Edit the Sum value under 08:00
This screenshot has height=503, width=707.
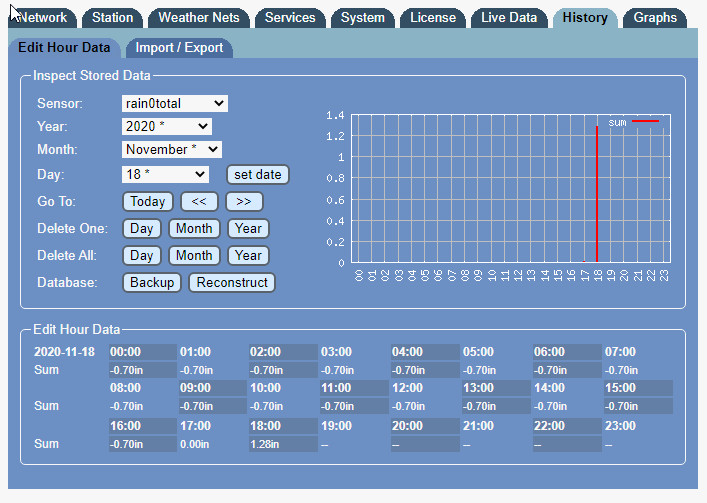(x=143, y=406)
